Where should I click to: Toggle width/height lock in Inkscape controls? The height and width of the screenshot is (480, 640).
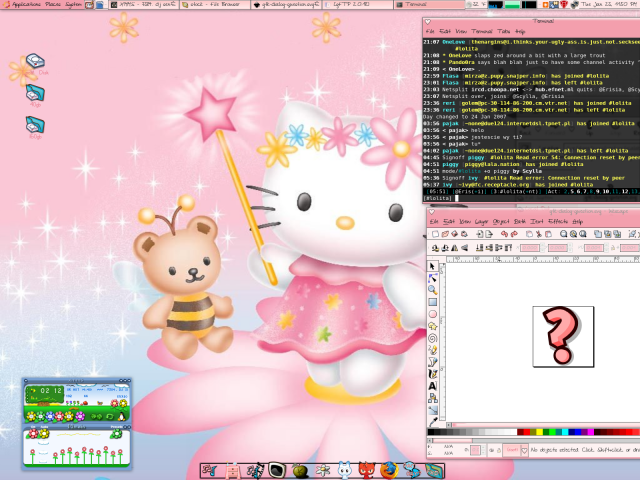coord(613,248)
